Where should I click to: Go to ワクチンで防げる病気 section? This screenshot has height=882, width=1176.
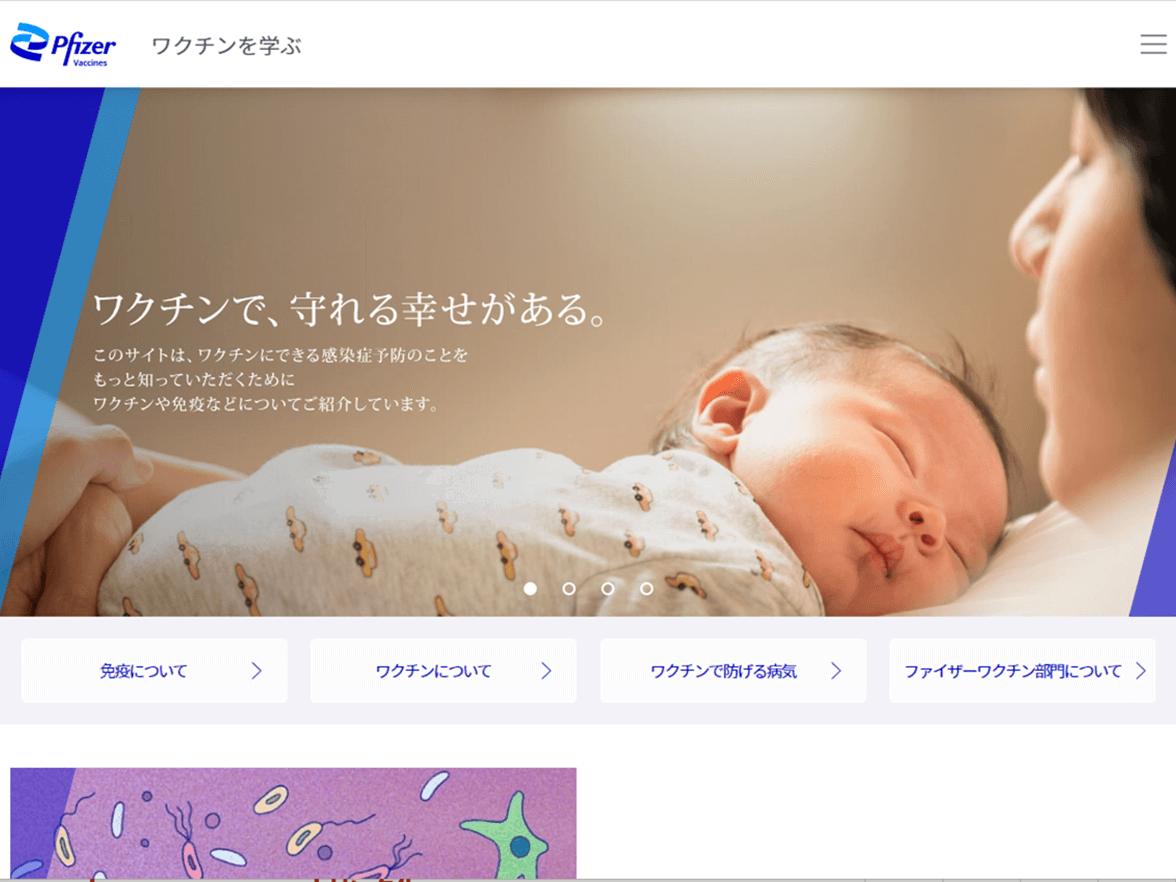tap(733, 670)
